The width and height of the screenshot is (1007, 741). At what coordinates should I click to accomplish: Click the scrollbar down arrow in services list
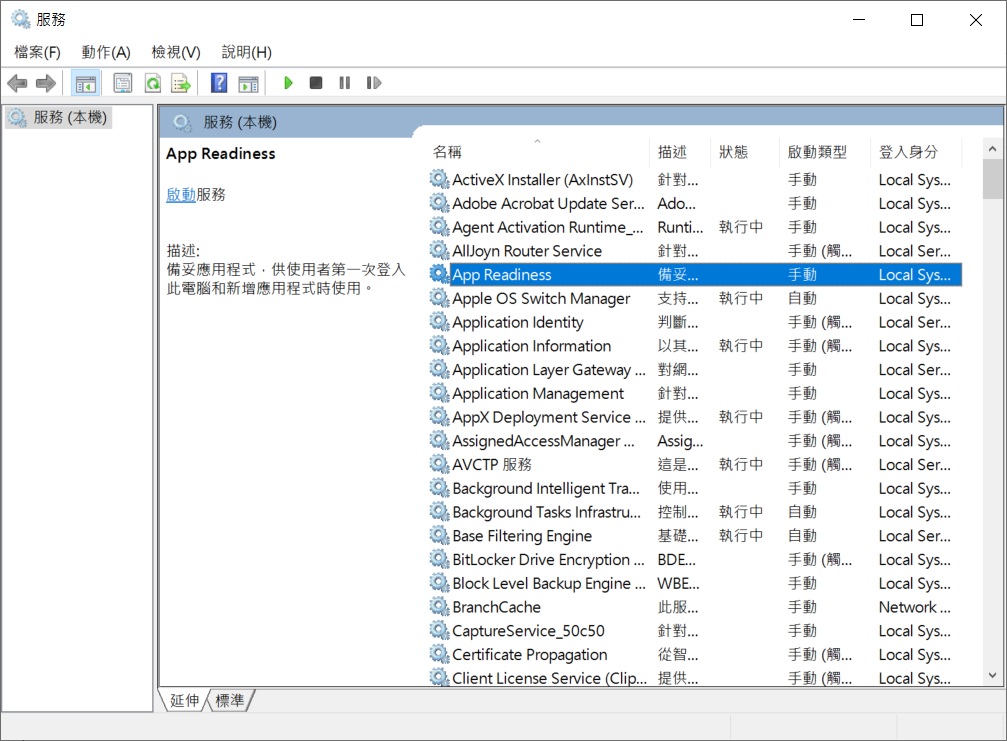992,676
